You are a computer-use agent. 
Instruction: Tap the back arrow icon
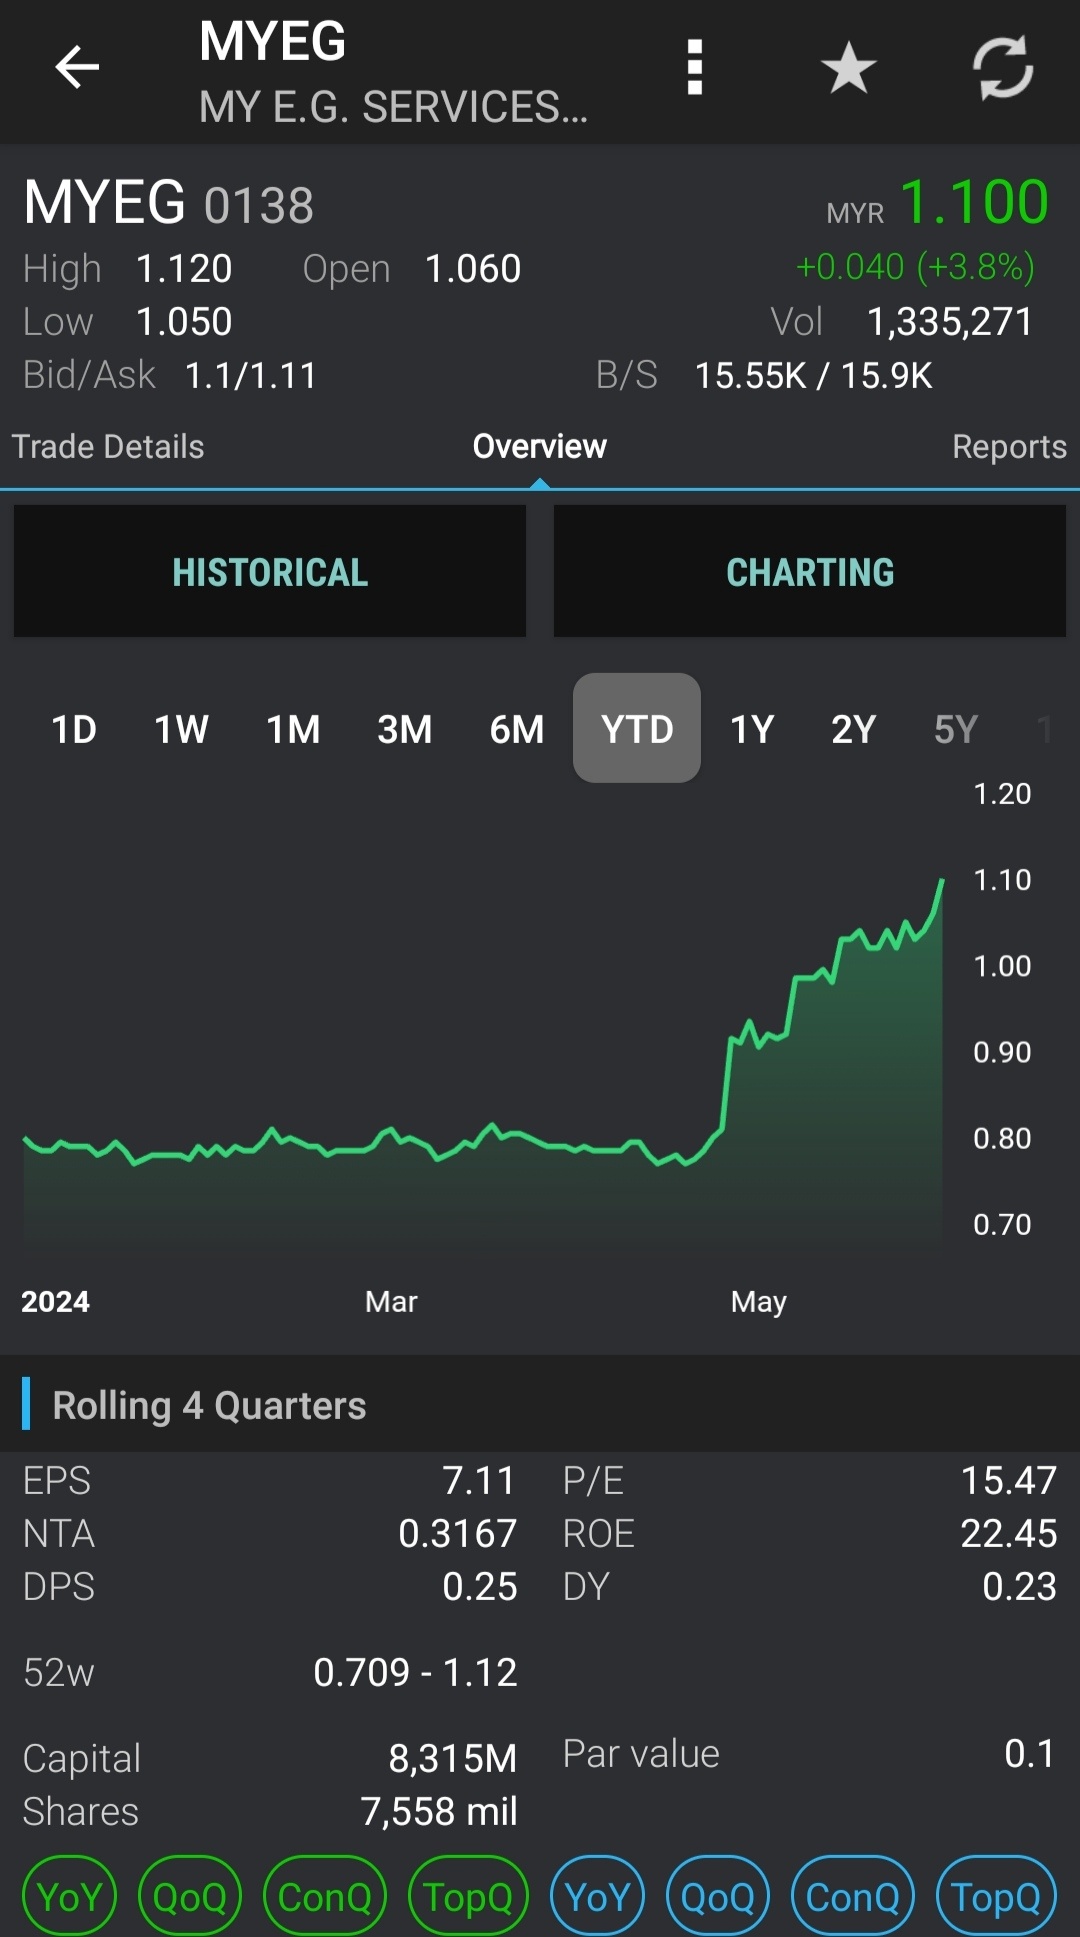coord(77,68)
